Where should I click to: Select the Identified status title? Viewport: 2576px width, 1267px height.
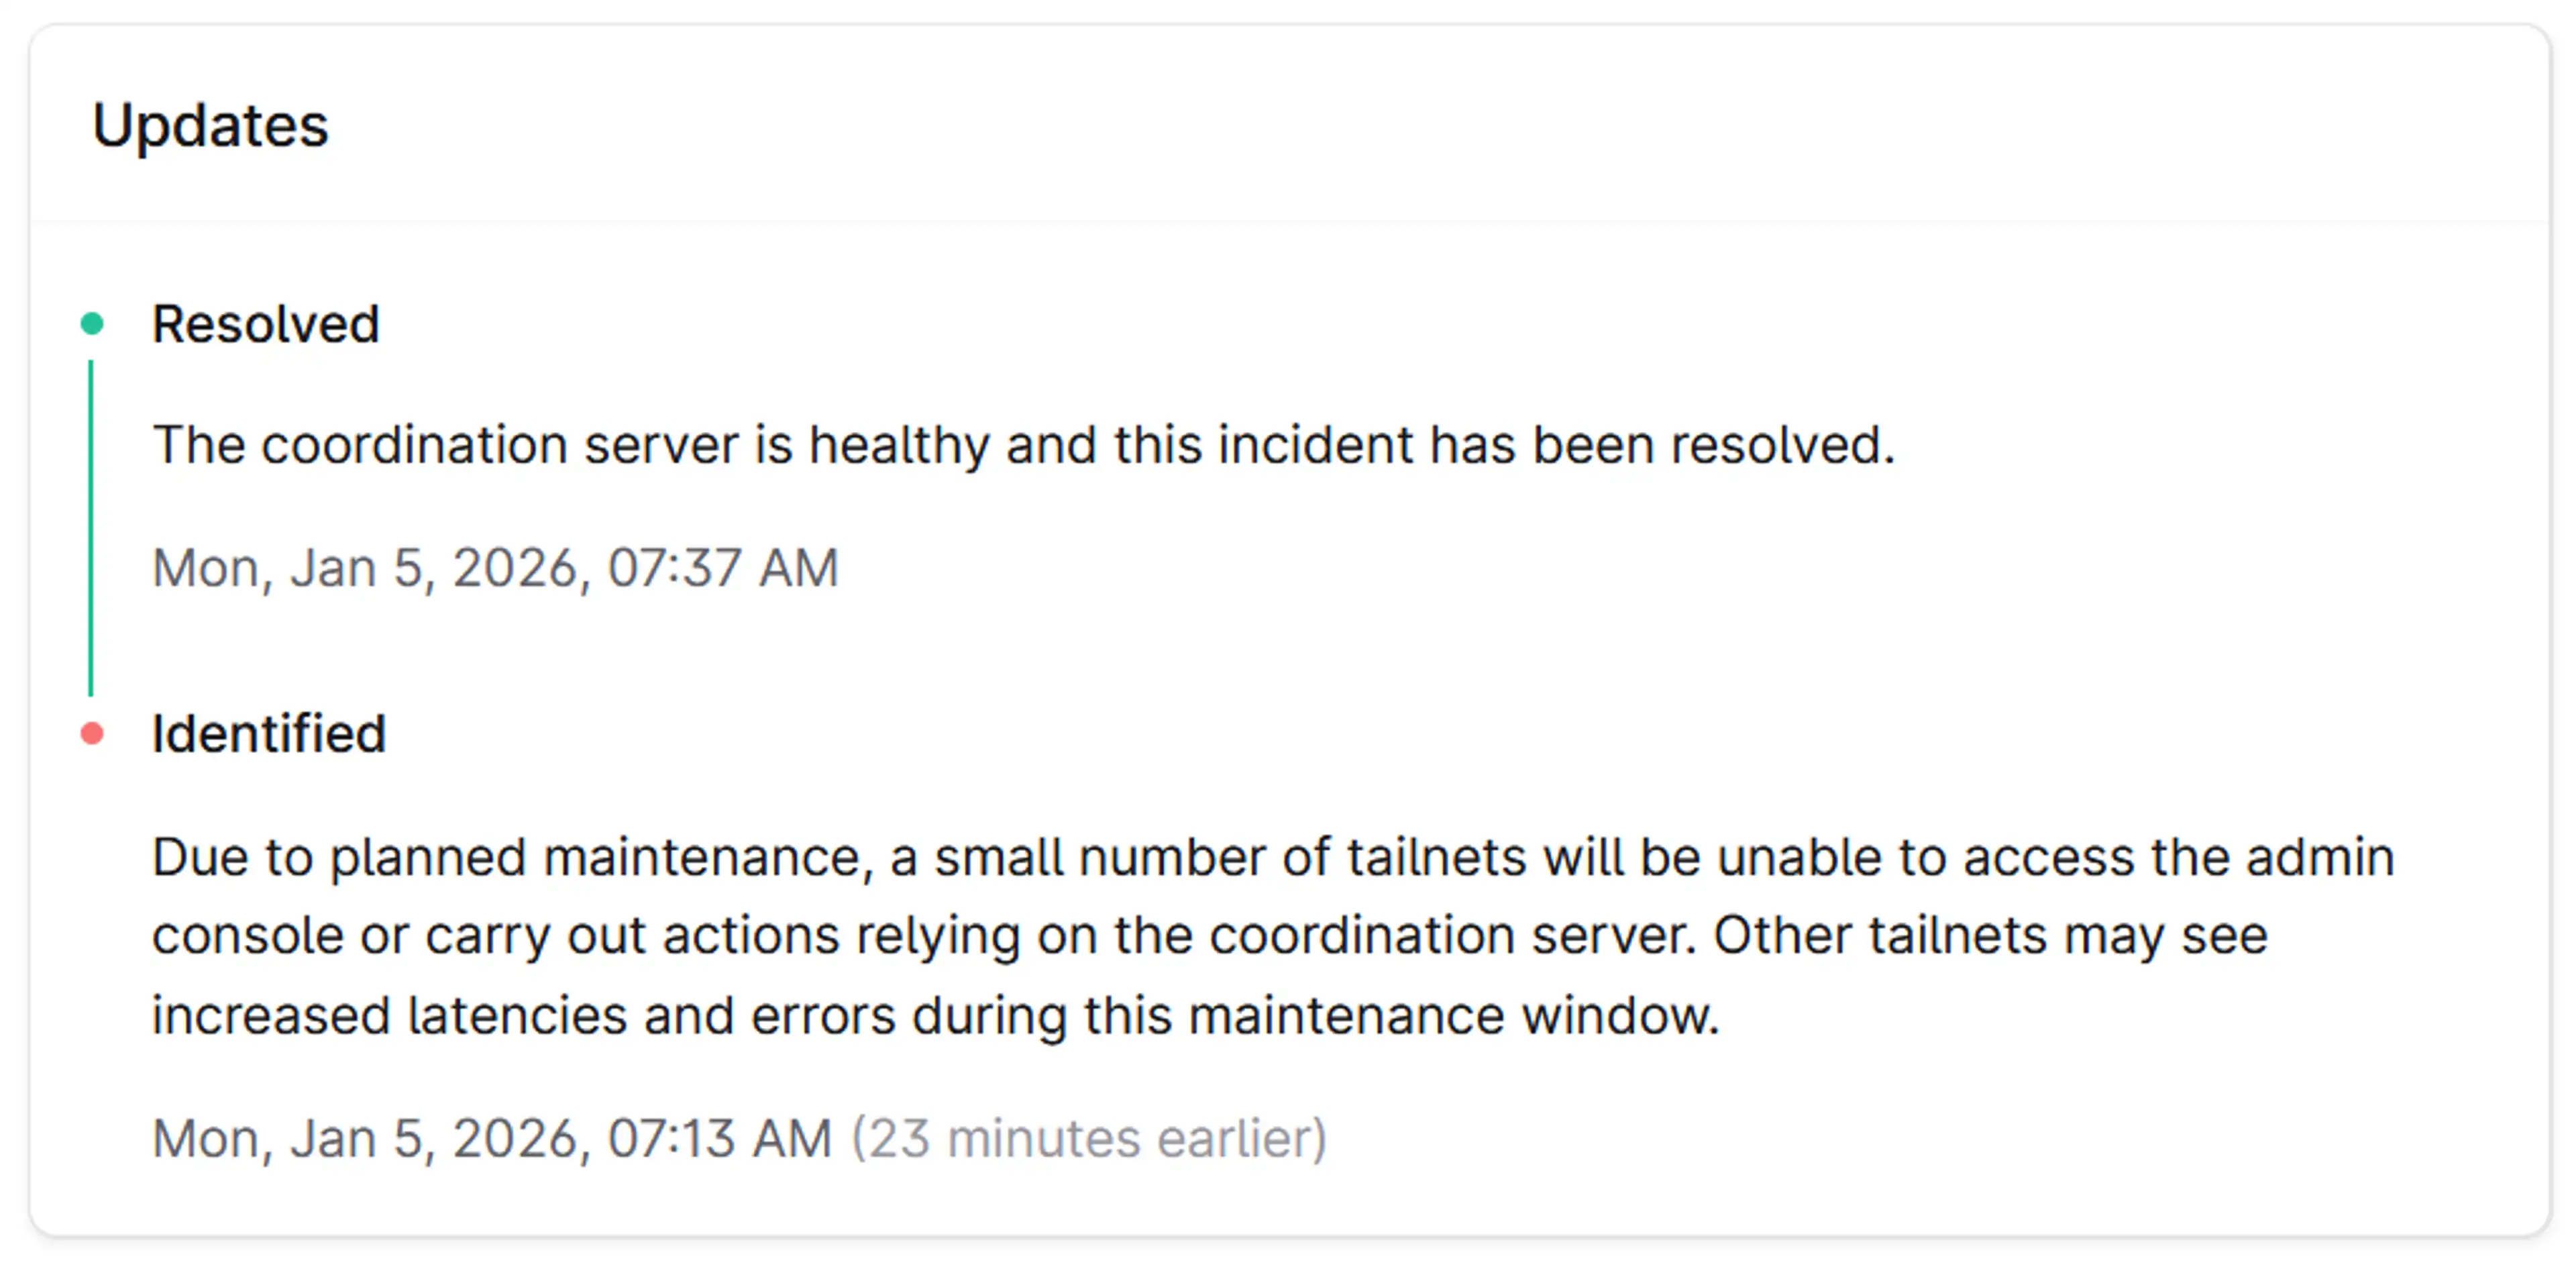coord(268,734)
